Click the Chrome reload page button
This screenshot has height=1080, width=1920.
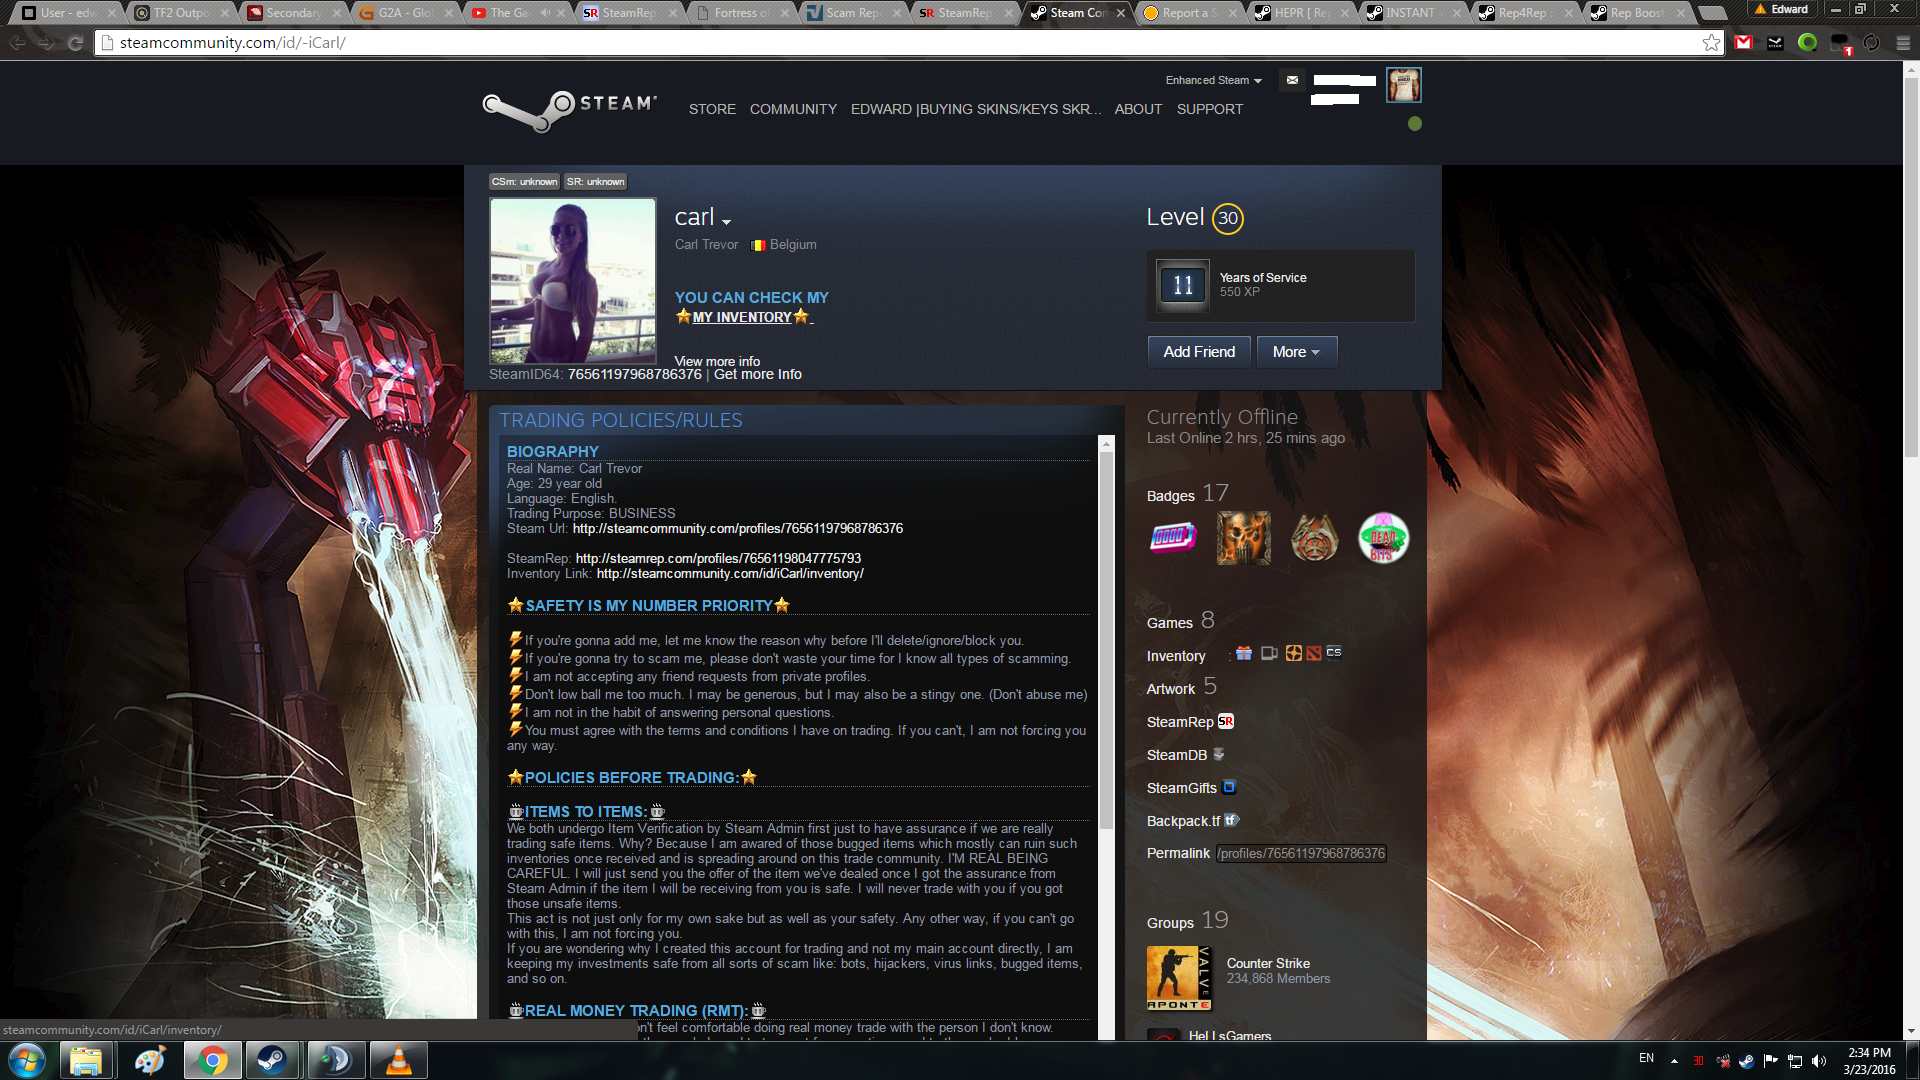75,43
